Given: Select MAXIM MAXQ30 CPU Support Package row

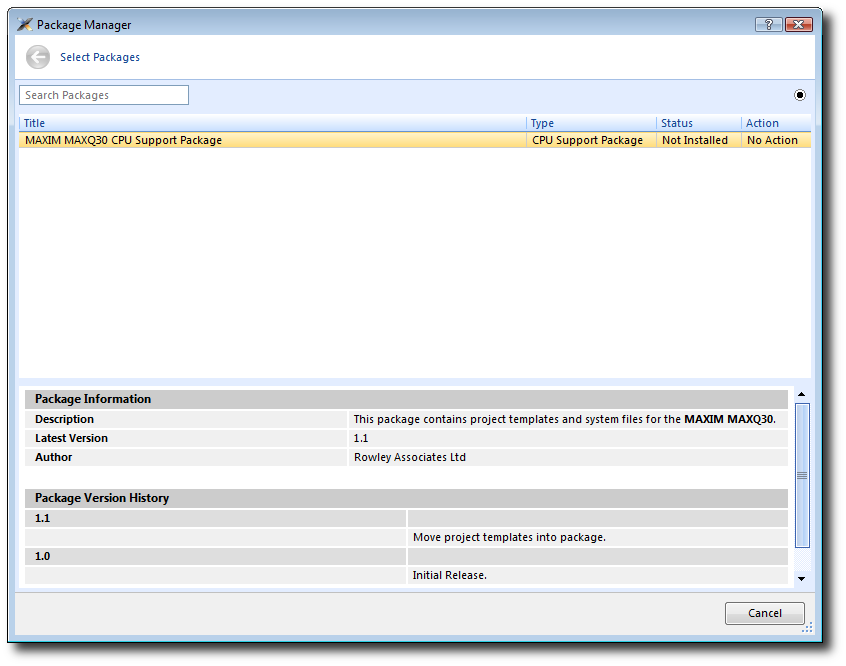Looking at the screenshot, I should pyautogui.click(x=415, y=140).
